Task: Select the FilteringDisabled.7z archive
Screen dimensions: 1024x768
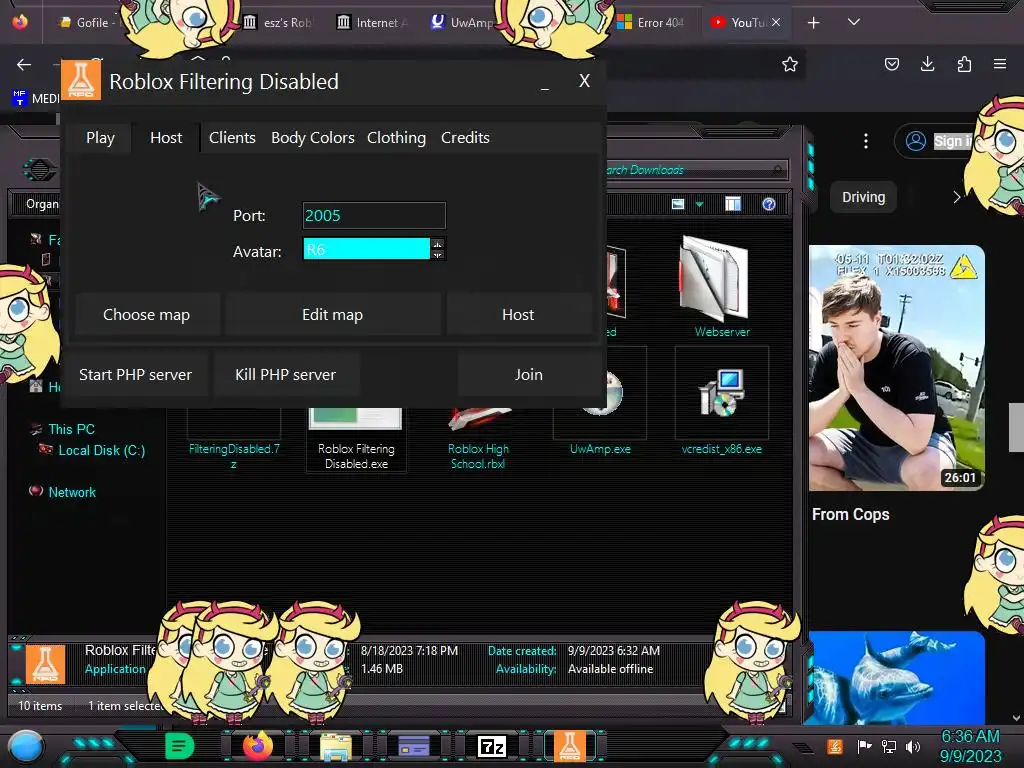Action: click(234, 439)
